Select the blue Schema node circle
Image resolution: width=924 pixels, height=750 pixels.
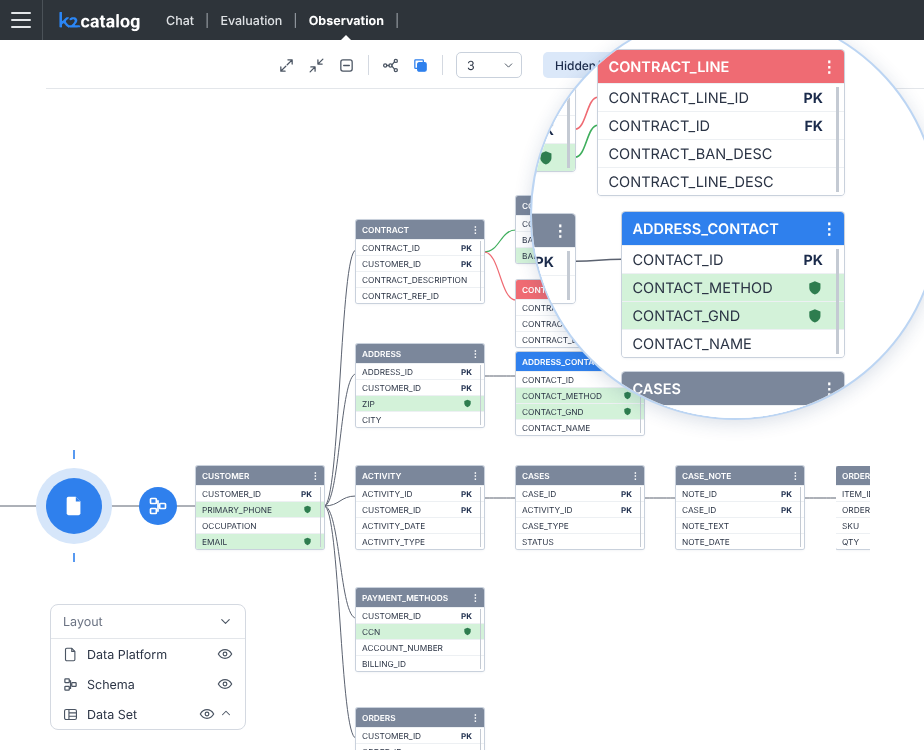tap(158, 505)
